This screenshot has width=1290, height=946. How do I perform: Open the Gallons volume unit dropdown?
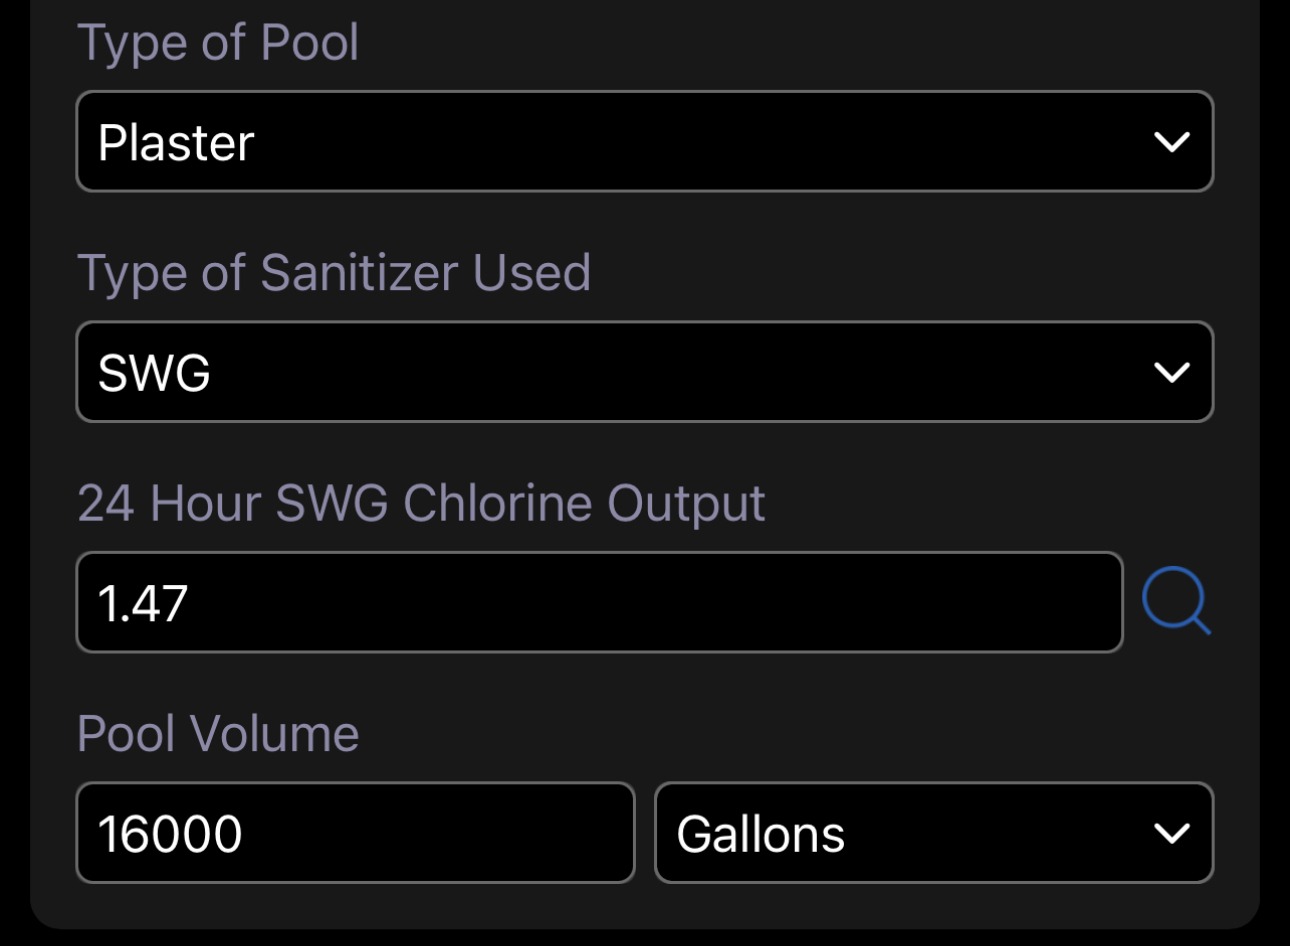pyautogui.click(x=934, y=833)
